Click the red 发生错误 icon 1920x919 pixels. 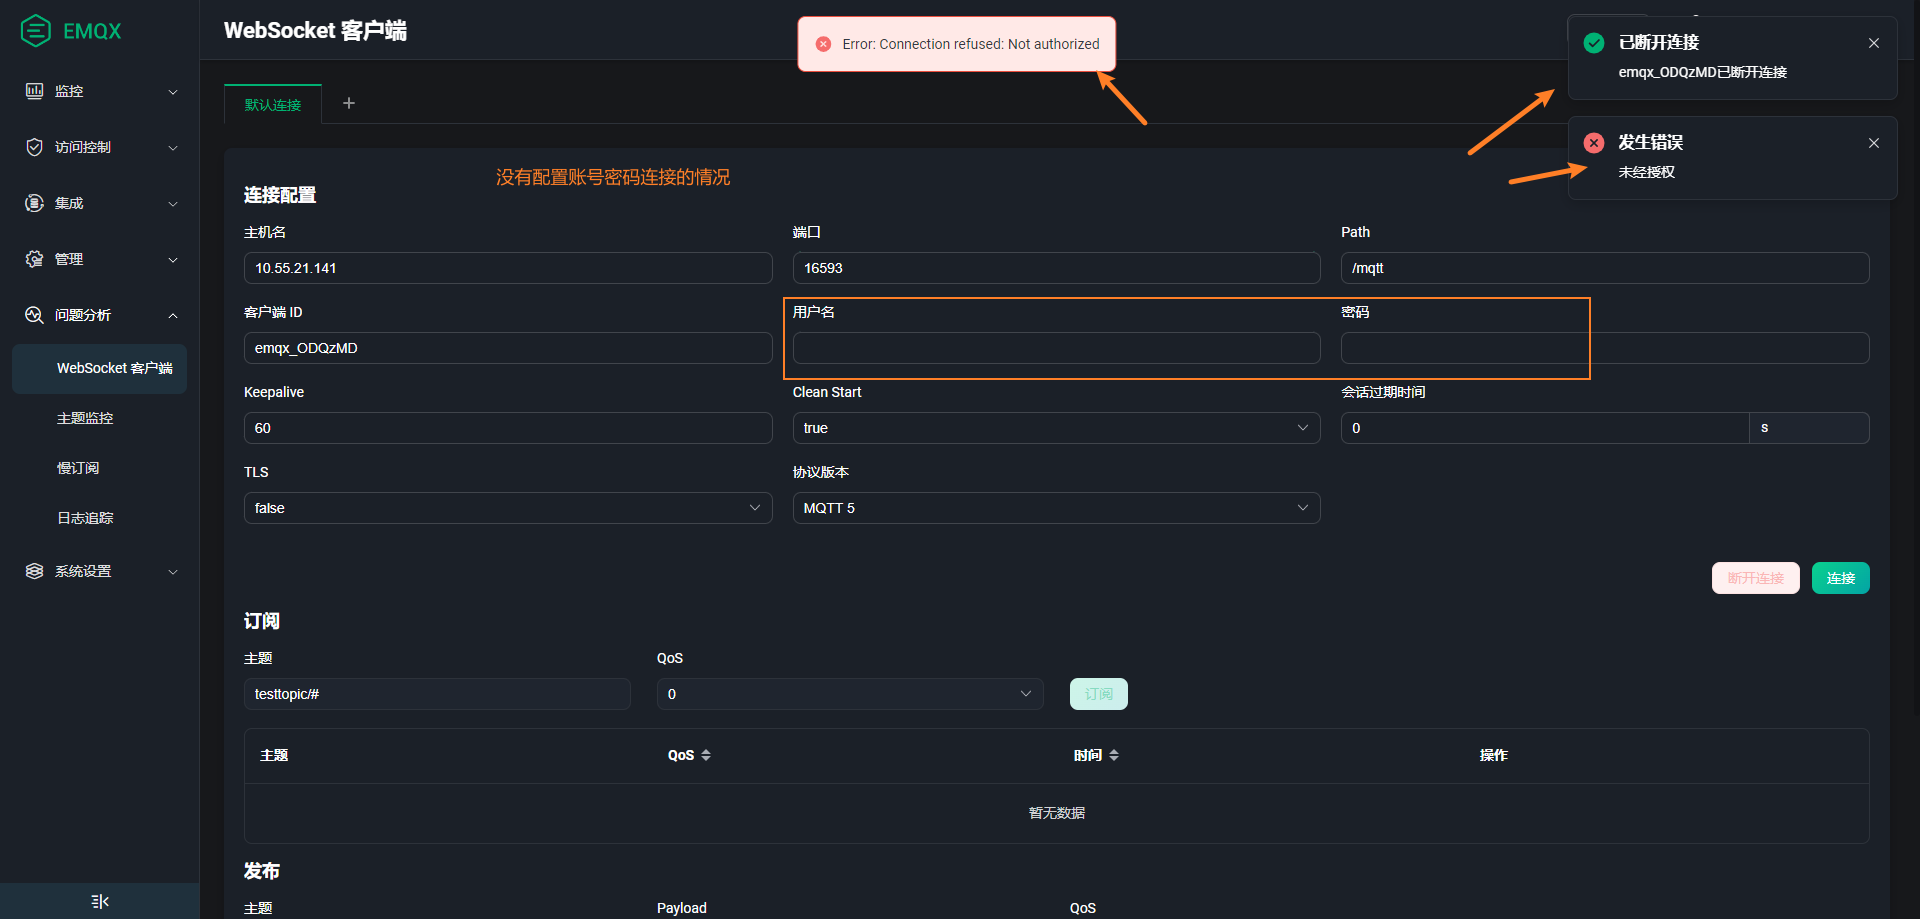click(x=1594, y=143)
